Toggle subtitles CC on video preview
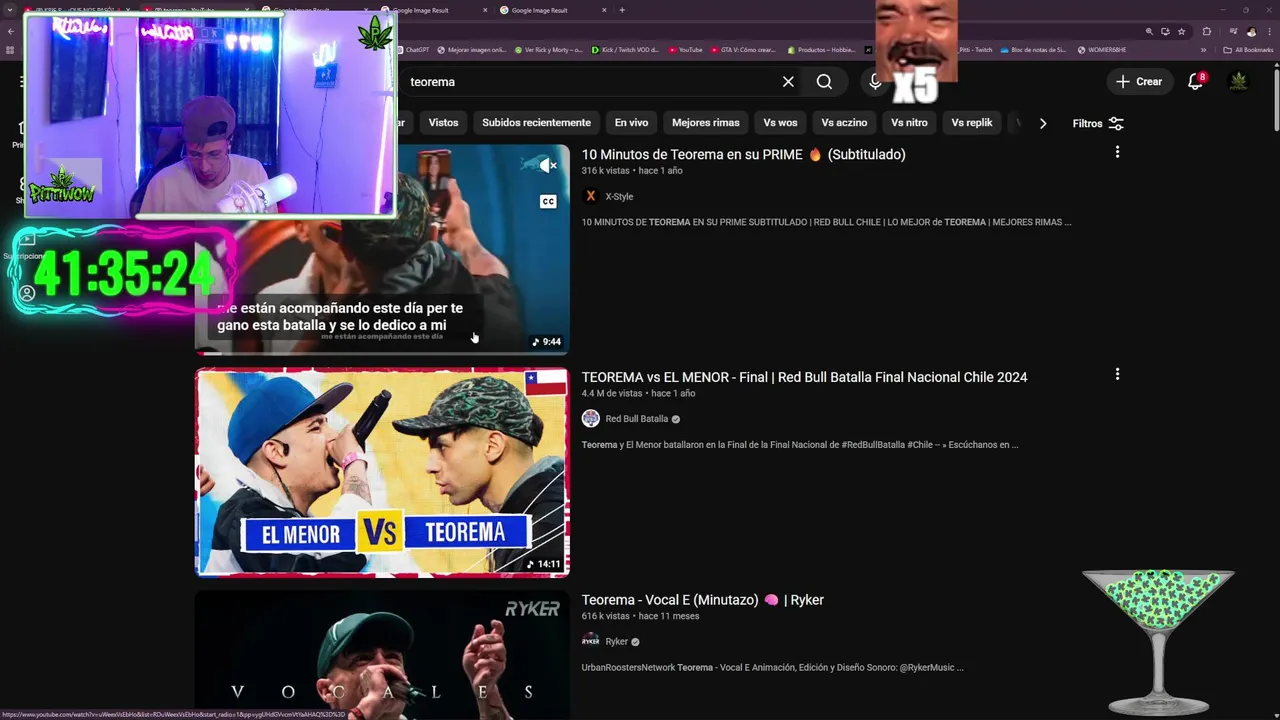The image size is (1280, 720). [x=548, y=202]
